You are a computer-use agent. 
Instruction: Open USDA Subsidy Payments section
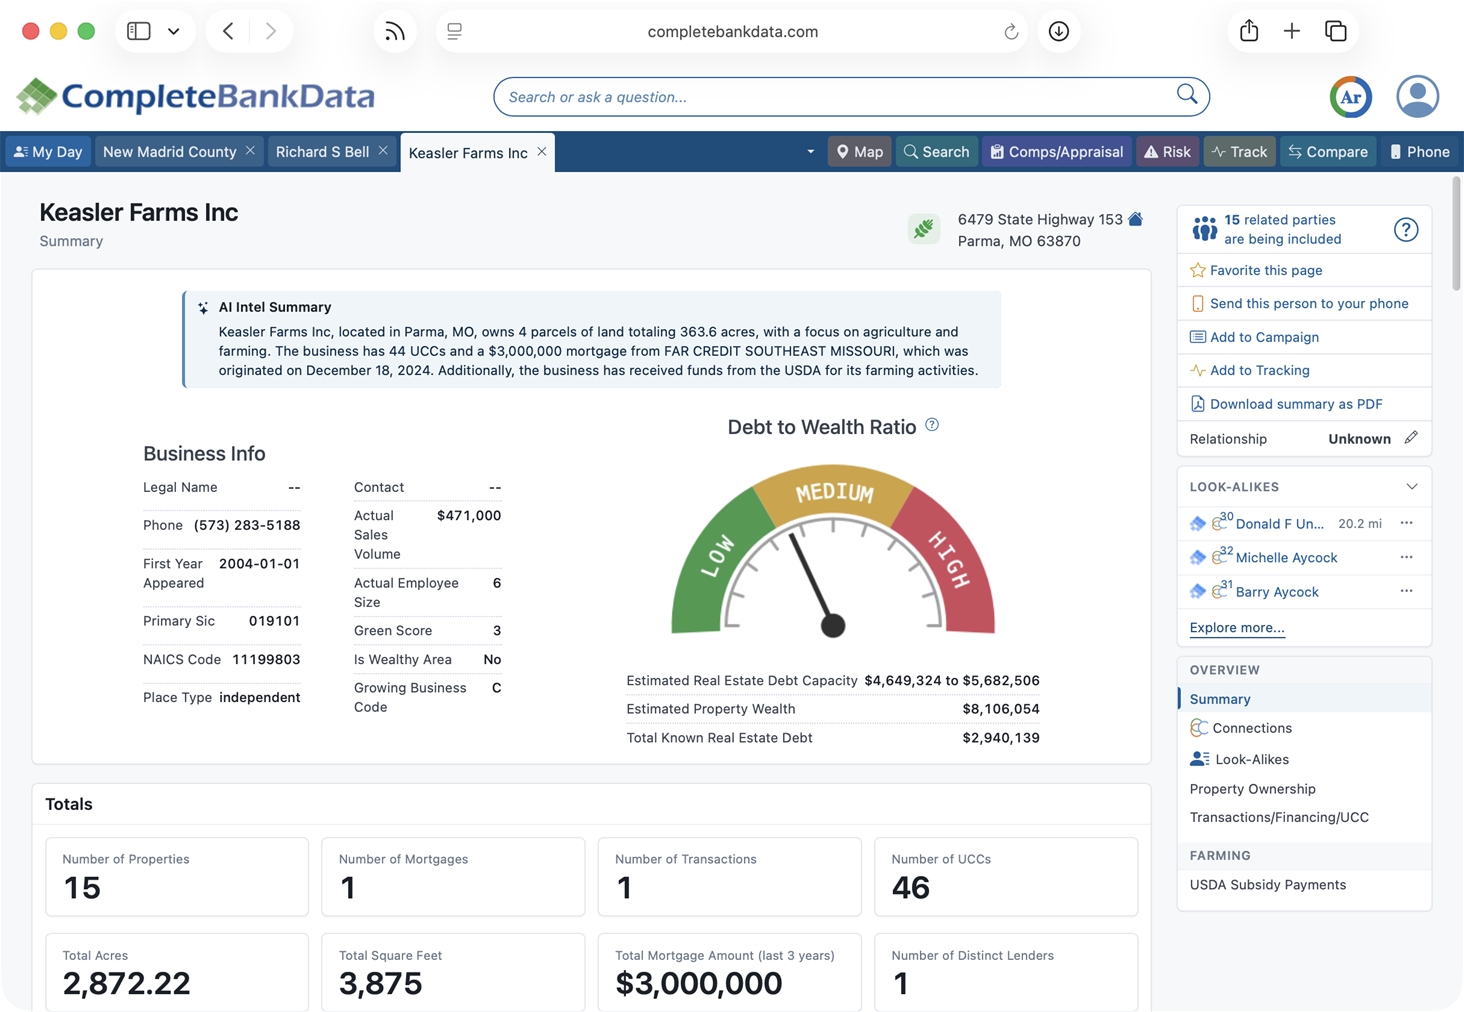pyautogui.click(x=1268, y=885)
